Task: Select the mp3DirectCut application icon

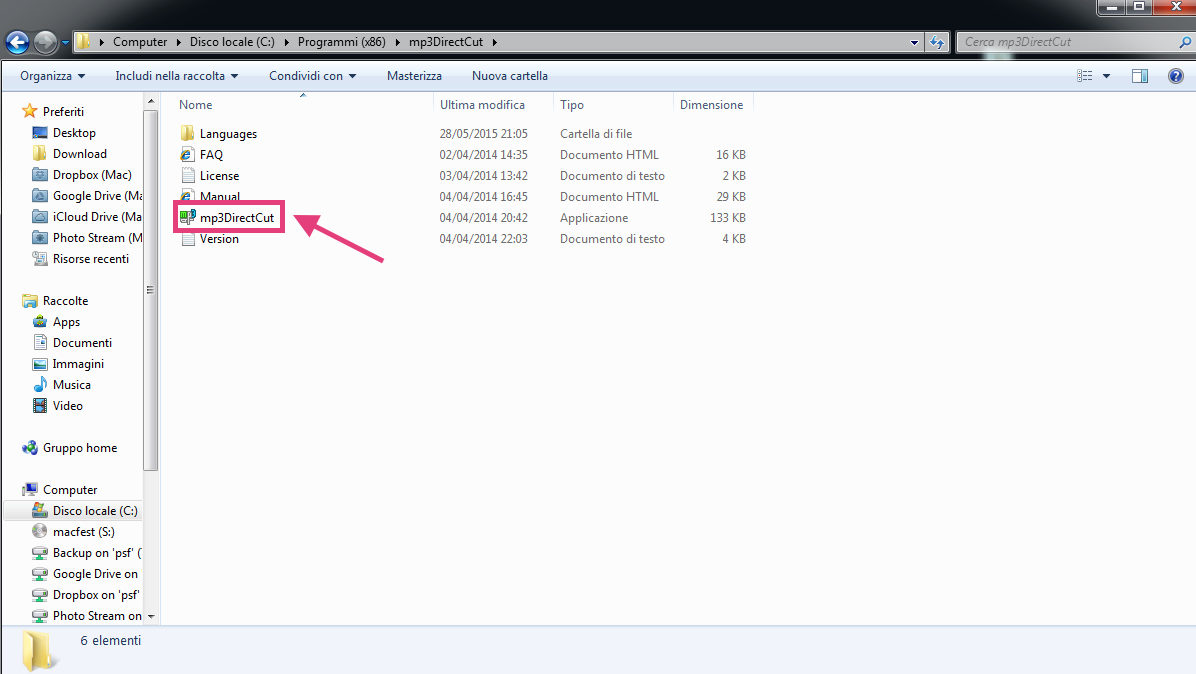Action: [188, 217]
